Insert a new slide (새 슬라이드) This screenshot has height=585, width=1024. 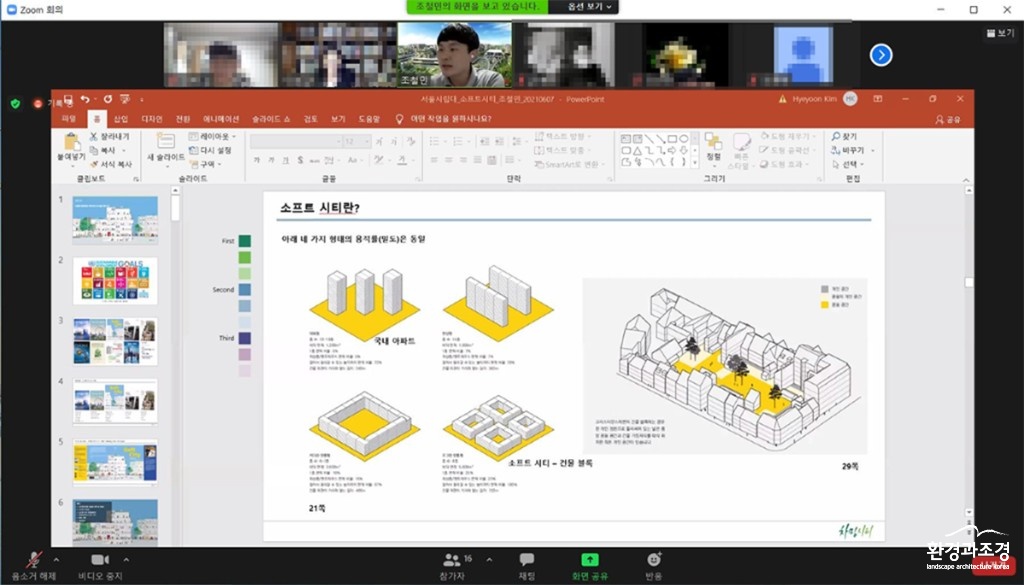[165, 148]
